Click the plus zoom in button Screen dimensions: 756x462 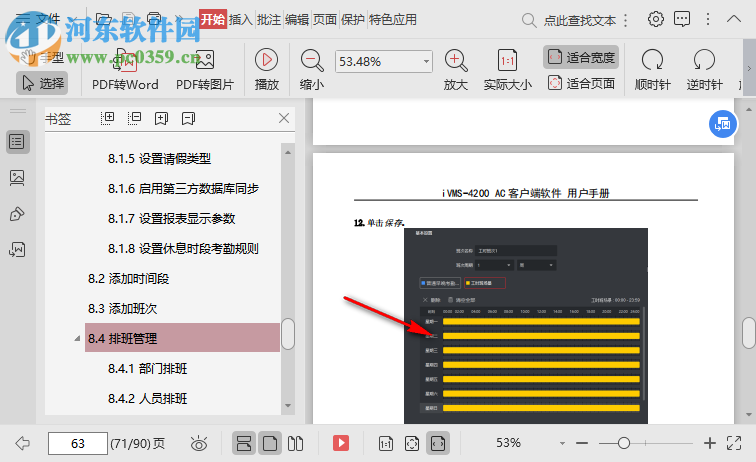tap(710, 443)
